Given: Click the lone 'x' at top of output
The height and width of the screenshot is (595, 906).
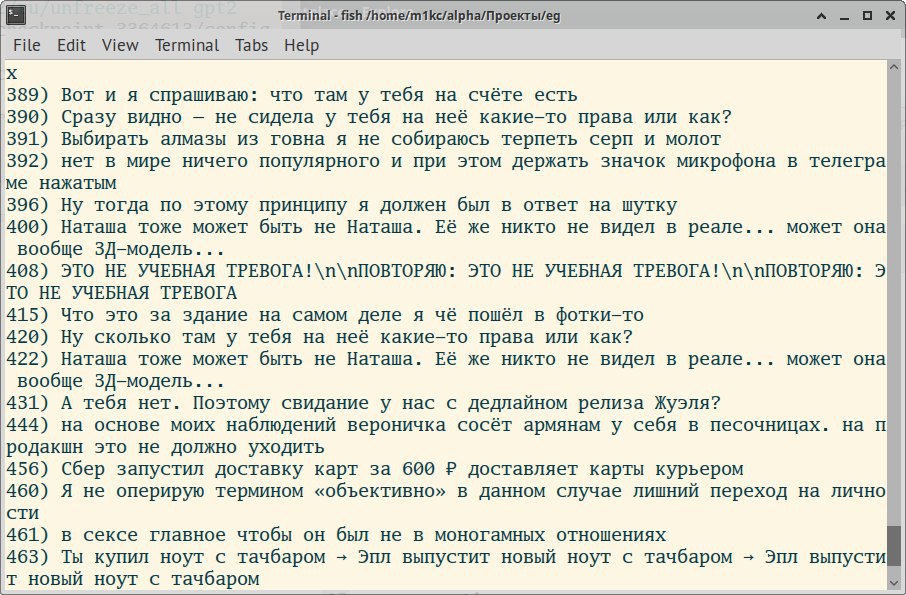Looking at the screenshot, I should click(12, 73).
